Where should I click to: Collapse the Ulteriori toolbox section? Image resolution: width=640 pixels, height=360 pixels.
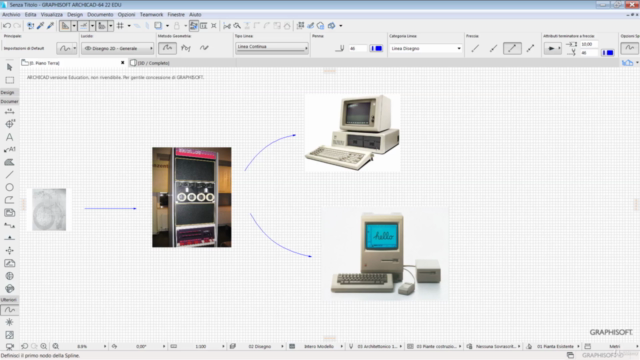9,300
